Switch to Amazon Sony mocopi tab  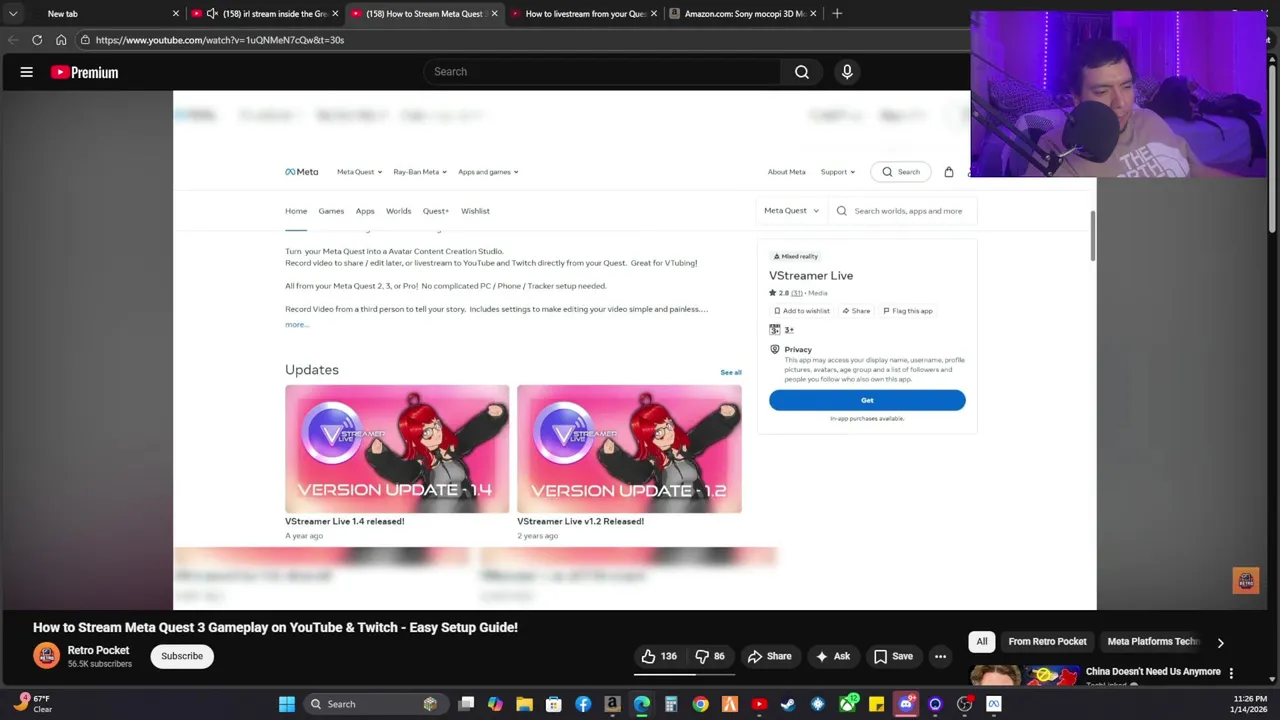743,14
